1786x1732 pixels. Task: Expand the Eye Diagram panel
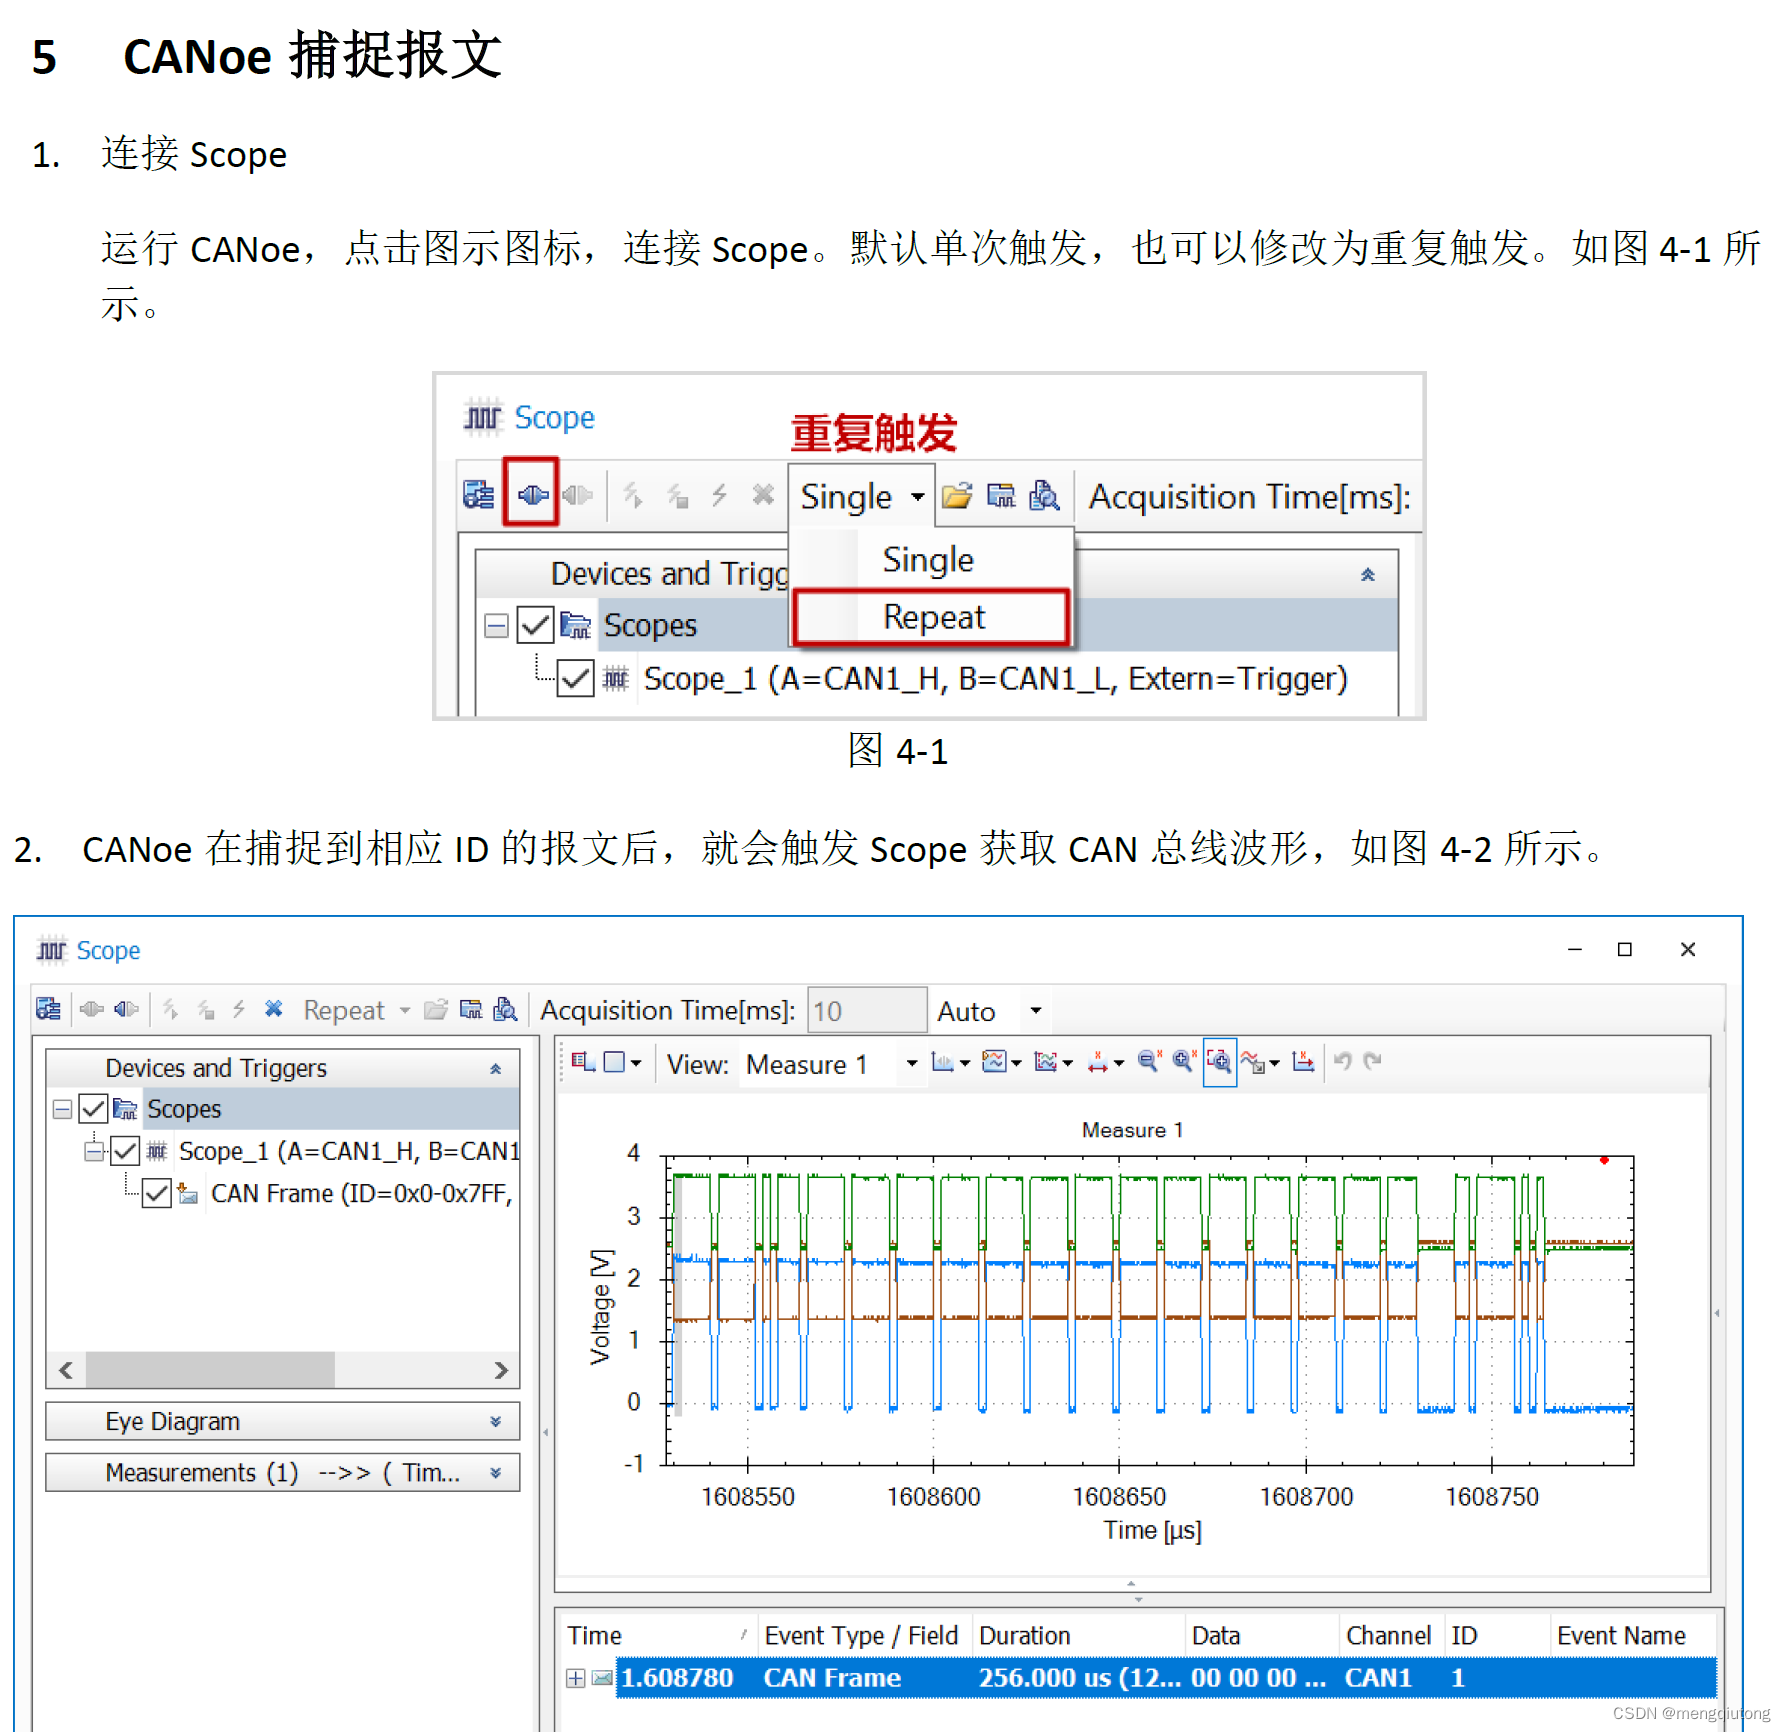pyautogui.click(x=495, y=1422)
